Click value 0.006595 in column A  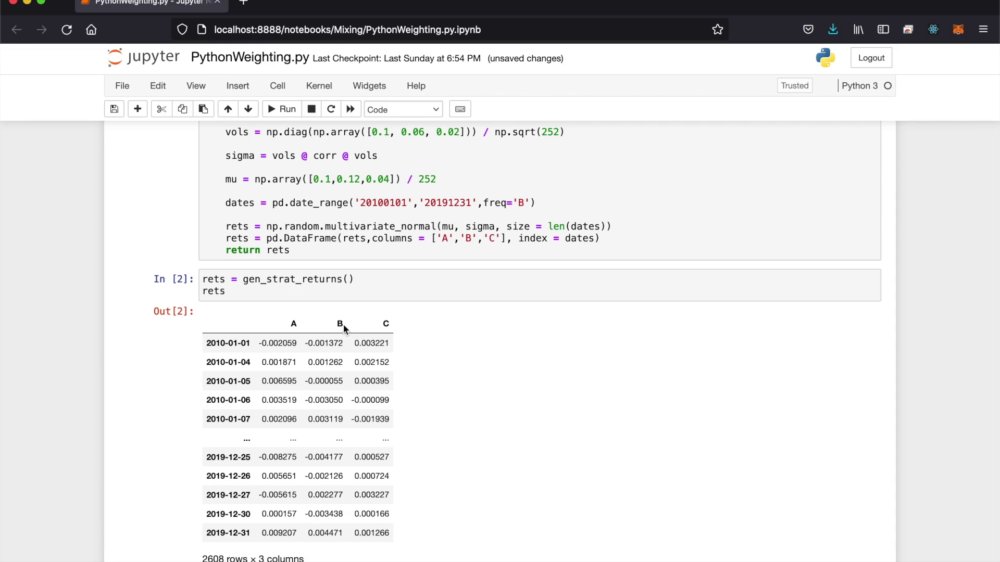279,381
